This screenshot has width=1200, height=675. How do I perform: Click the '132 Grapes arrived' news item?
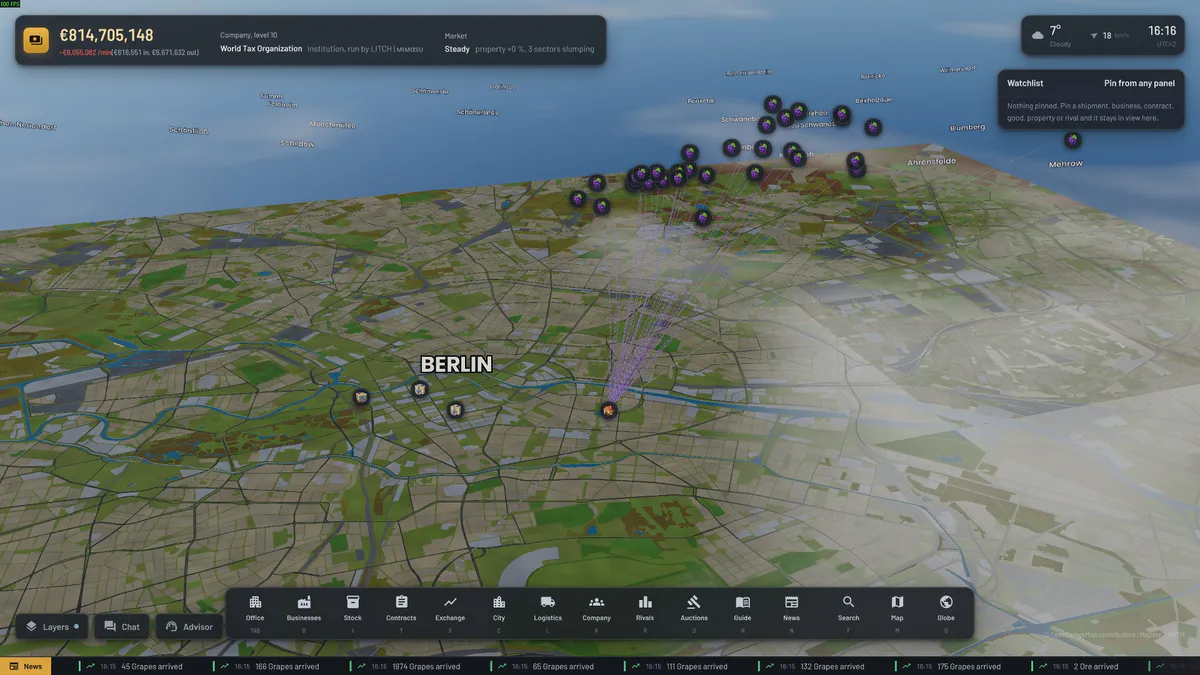[832, 667]
